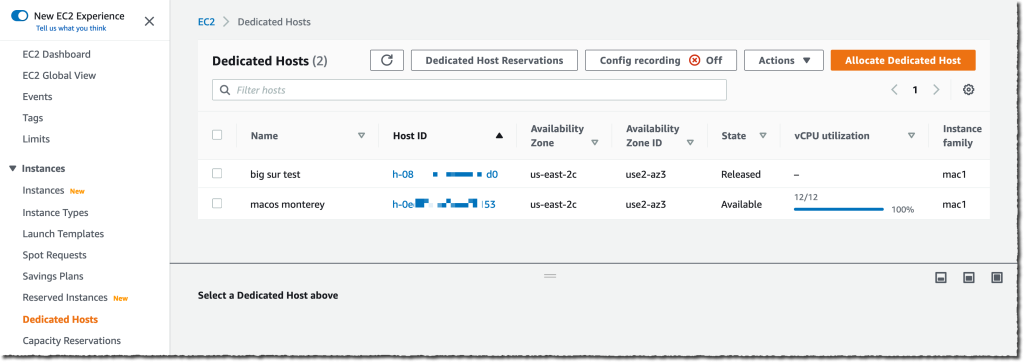Refresh the Dedicated Hosts list
Screen dimensions: 1024x362
(387, 60)
